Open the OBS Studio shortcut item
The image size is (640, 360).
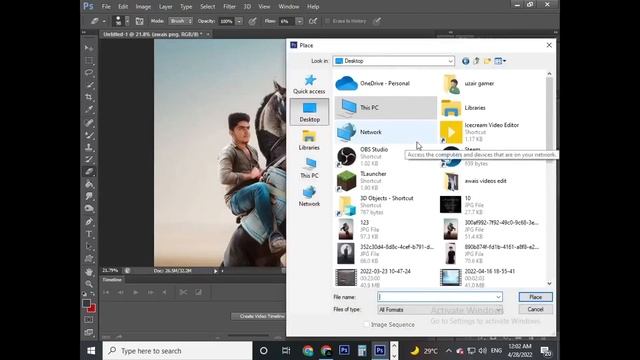[x=386, y=156]
